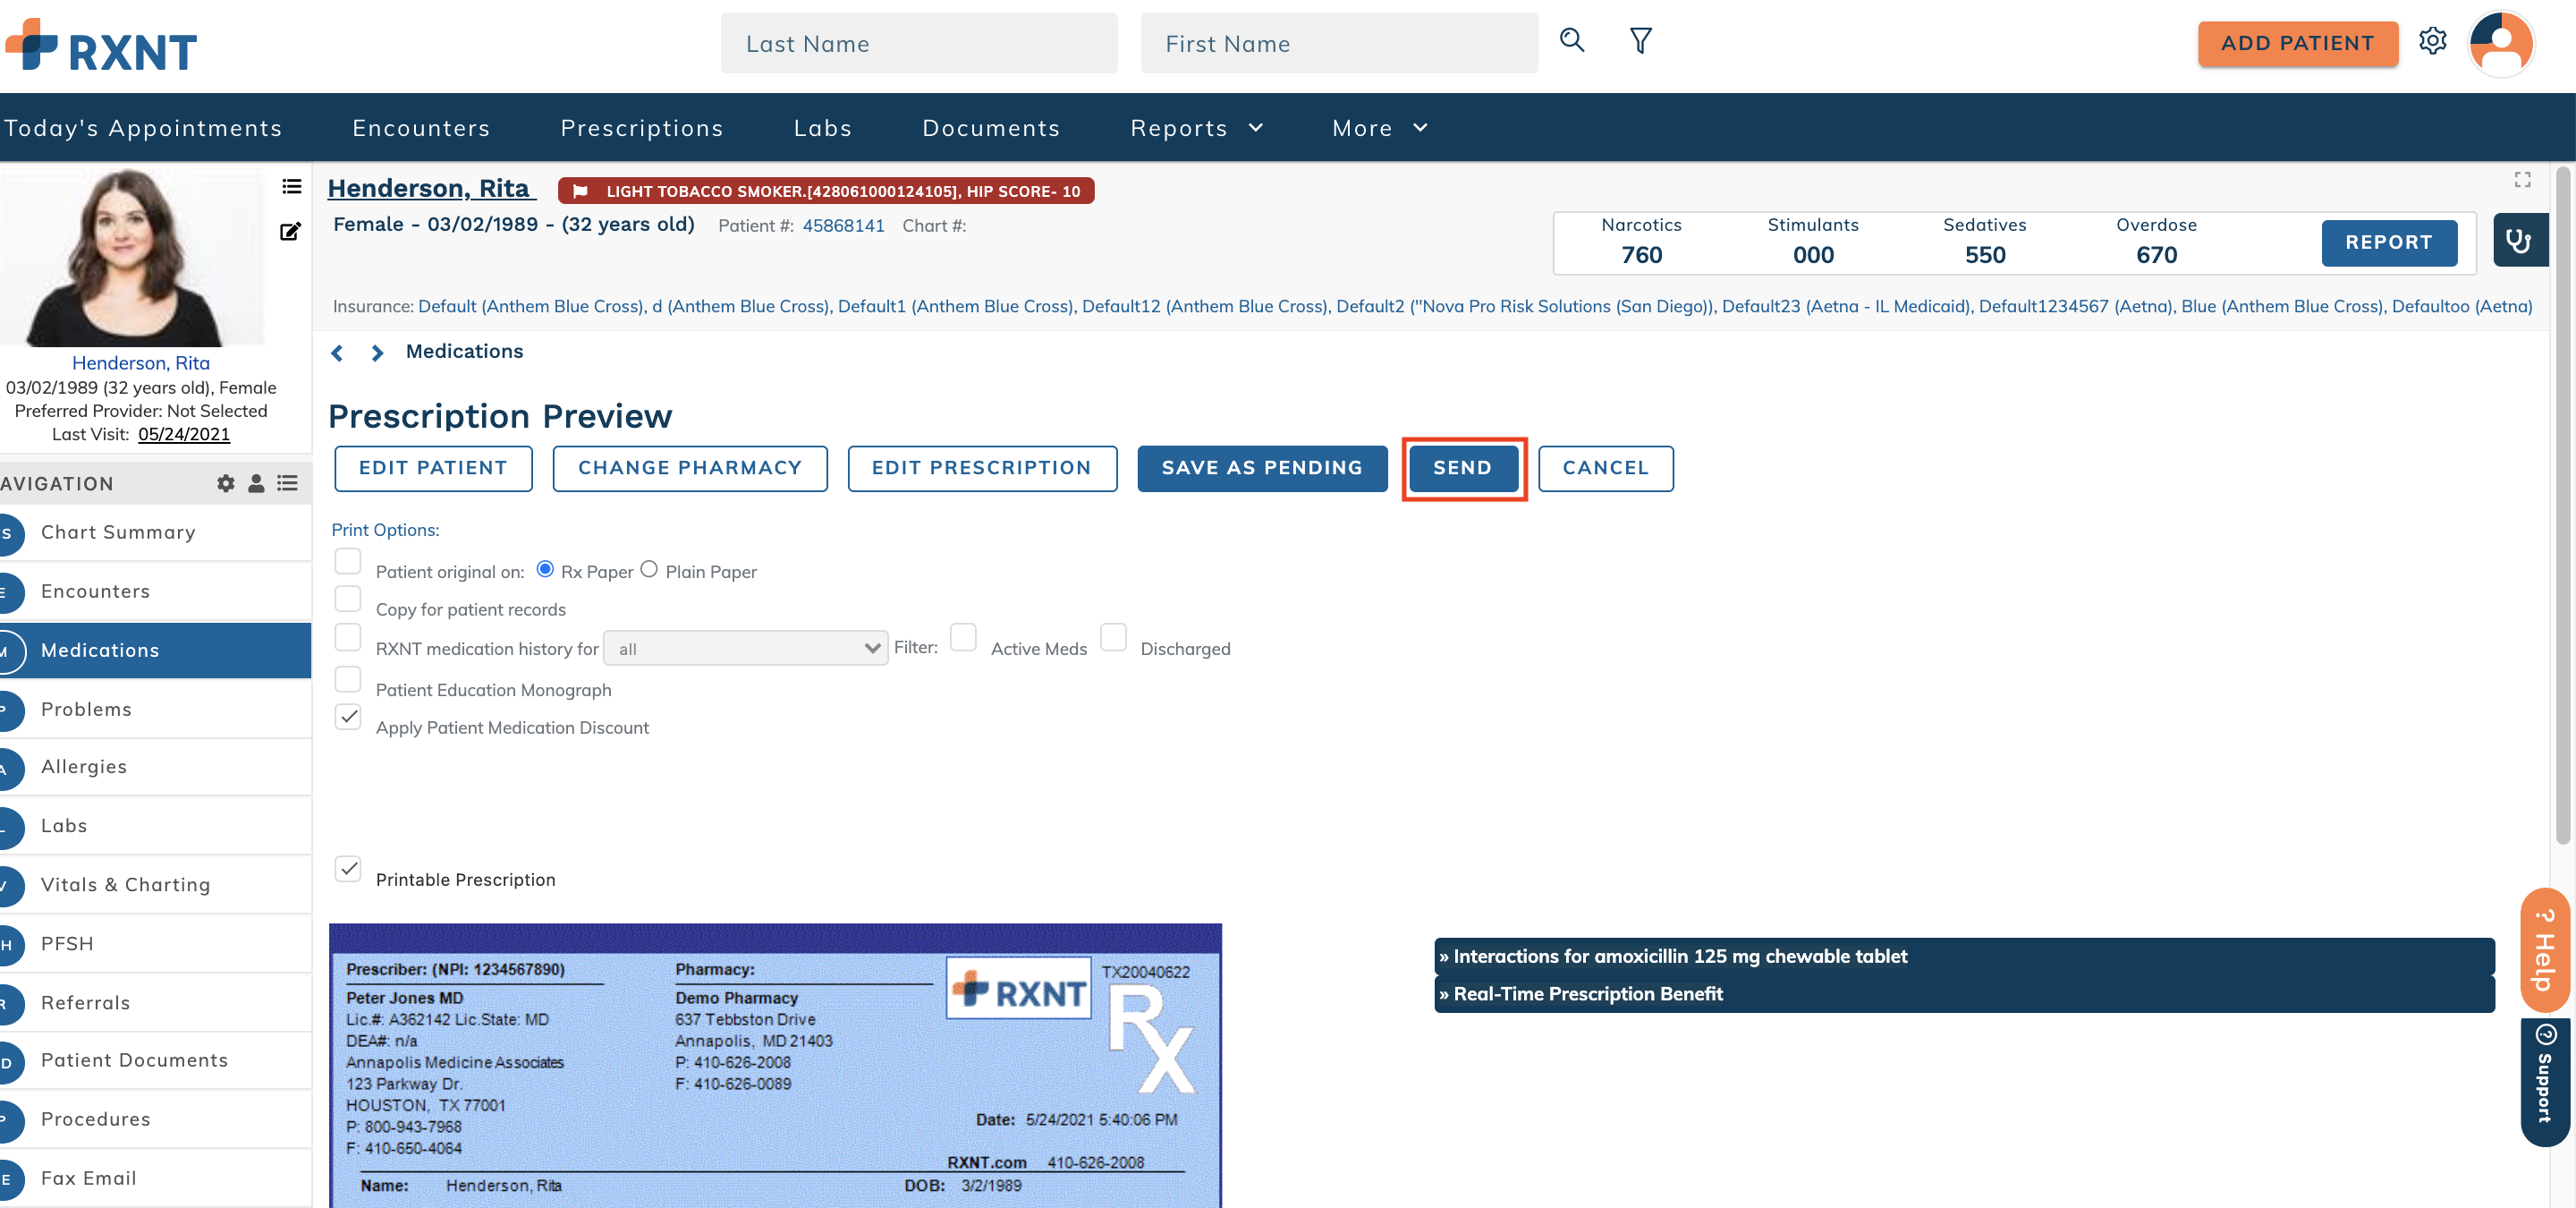Click the edit pencil beside patient photo
Image resolution: width=2576 pixels, height=1208 pixels.
tap(290, 231)
